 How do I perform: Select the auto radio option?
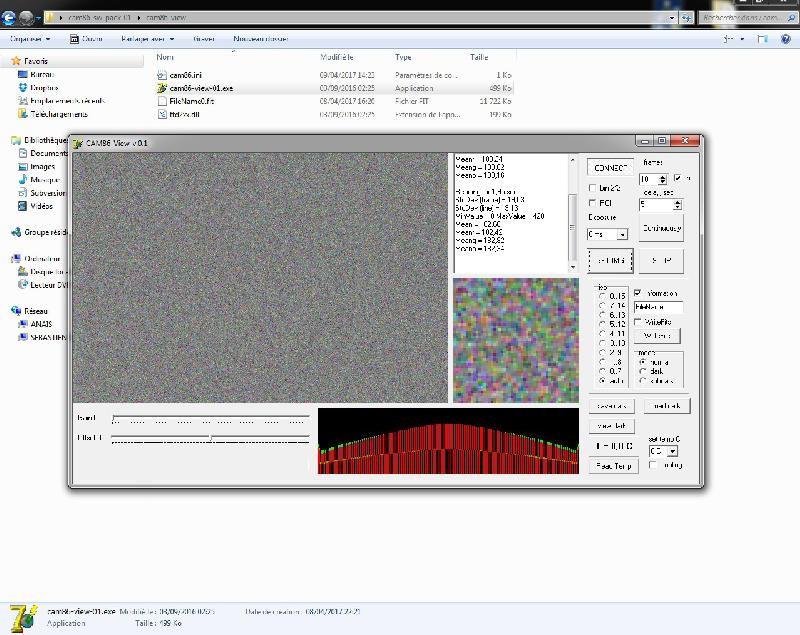click(603, 380)
